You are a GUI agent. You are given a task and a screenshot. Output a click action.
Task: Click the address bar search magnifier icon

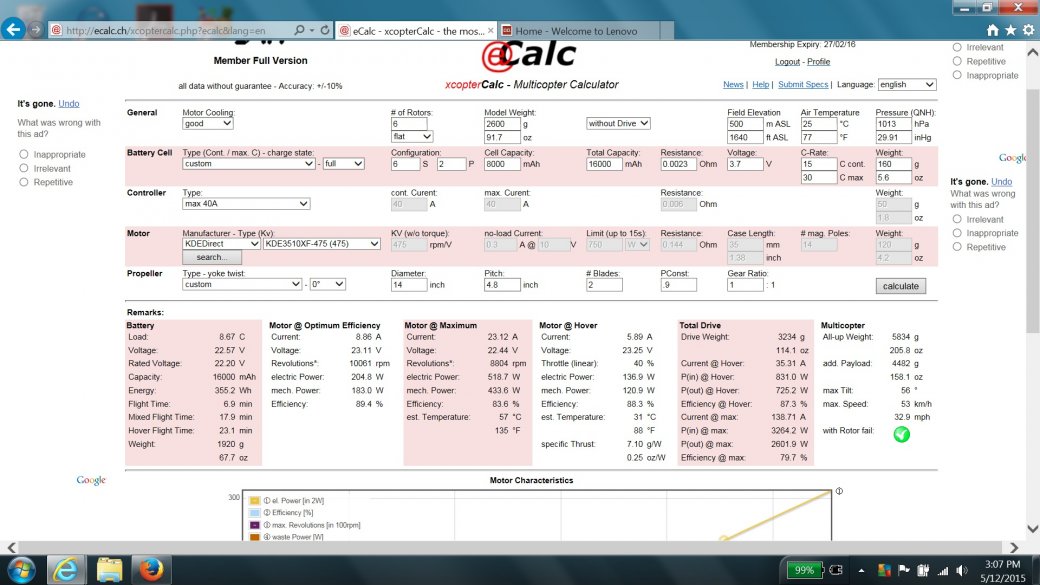coord(299,30)
